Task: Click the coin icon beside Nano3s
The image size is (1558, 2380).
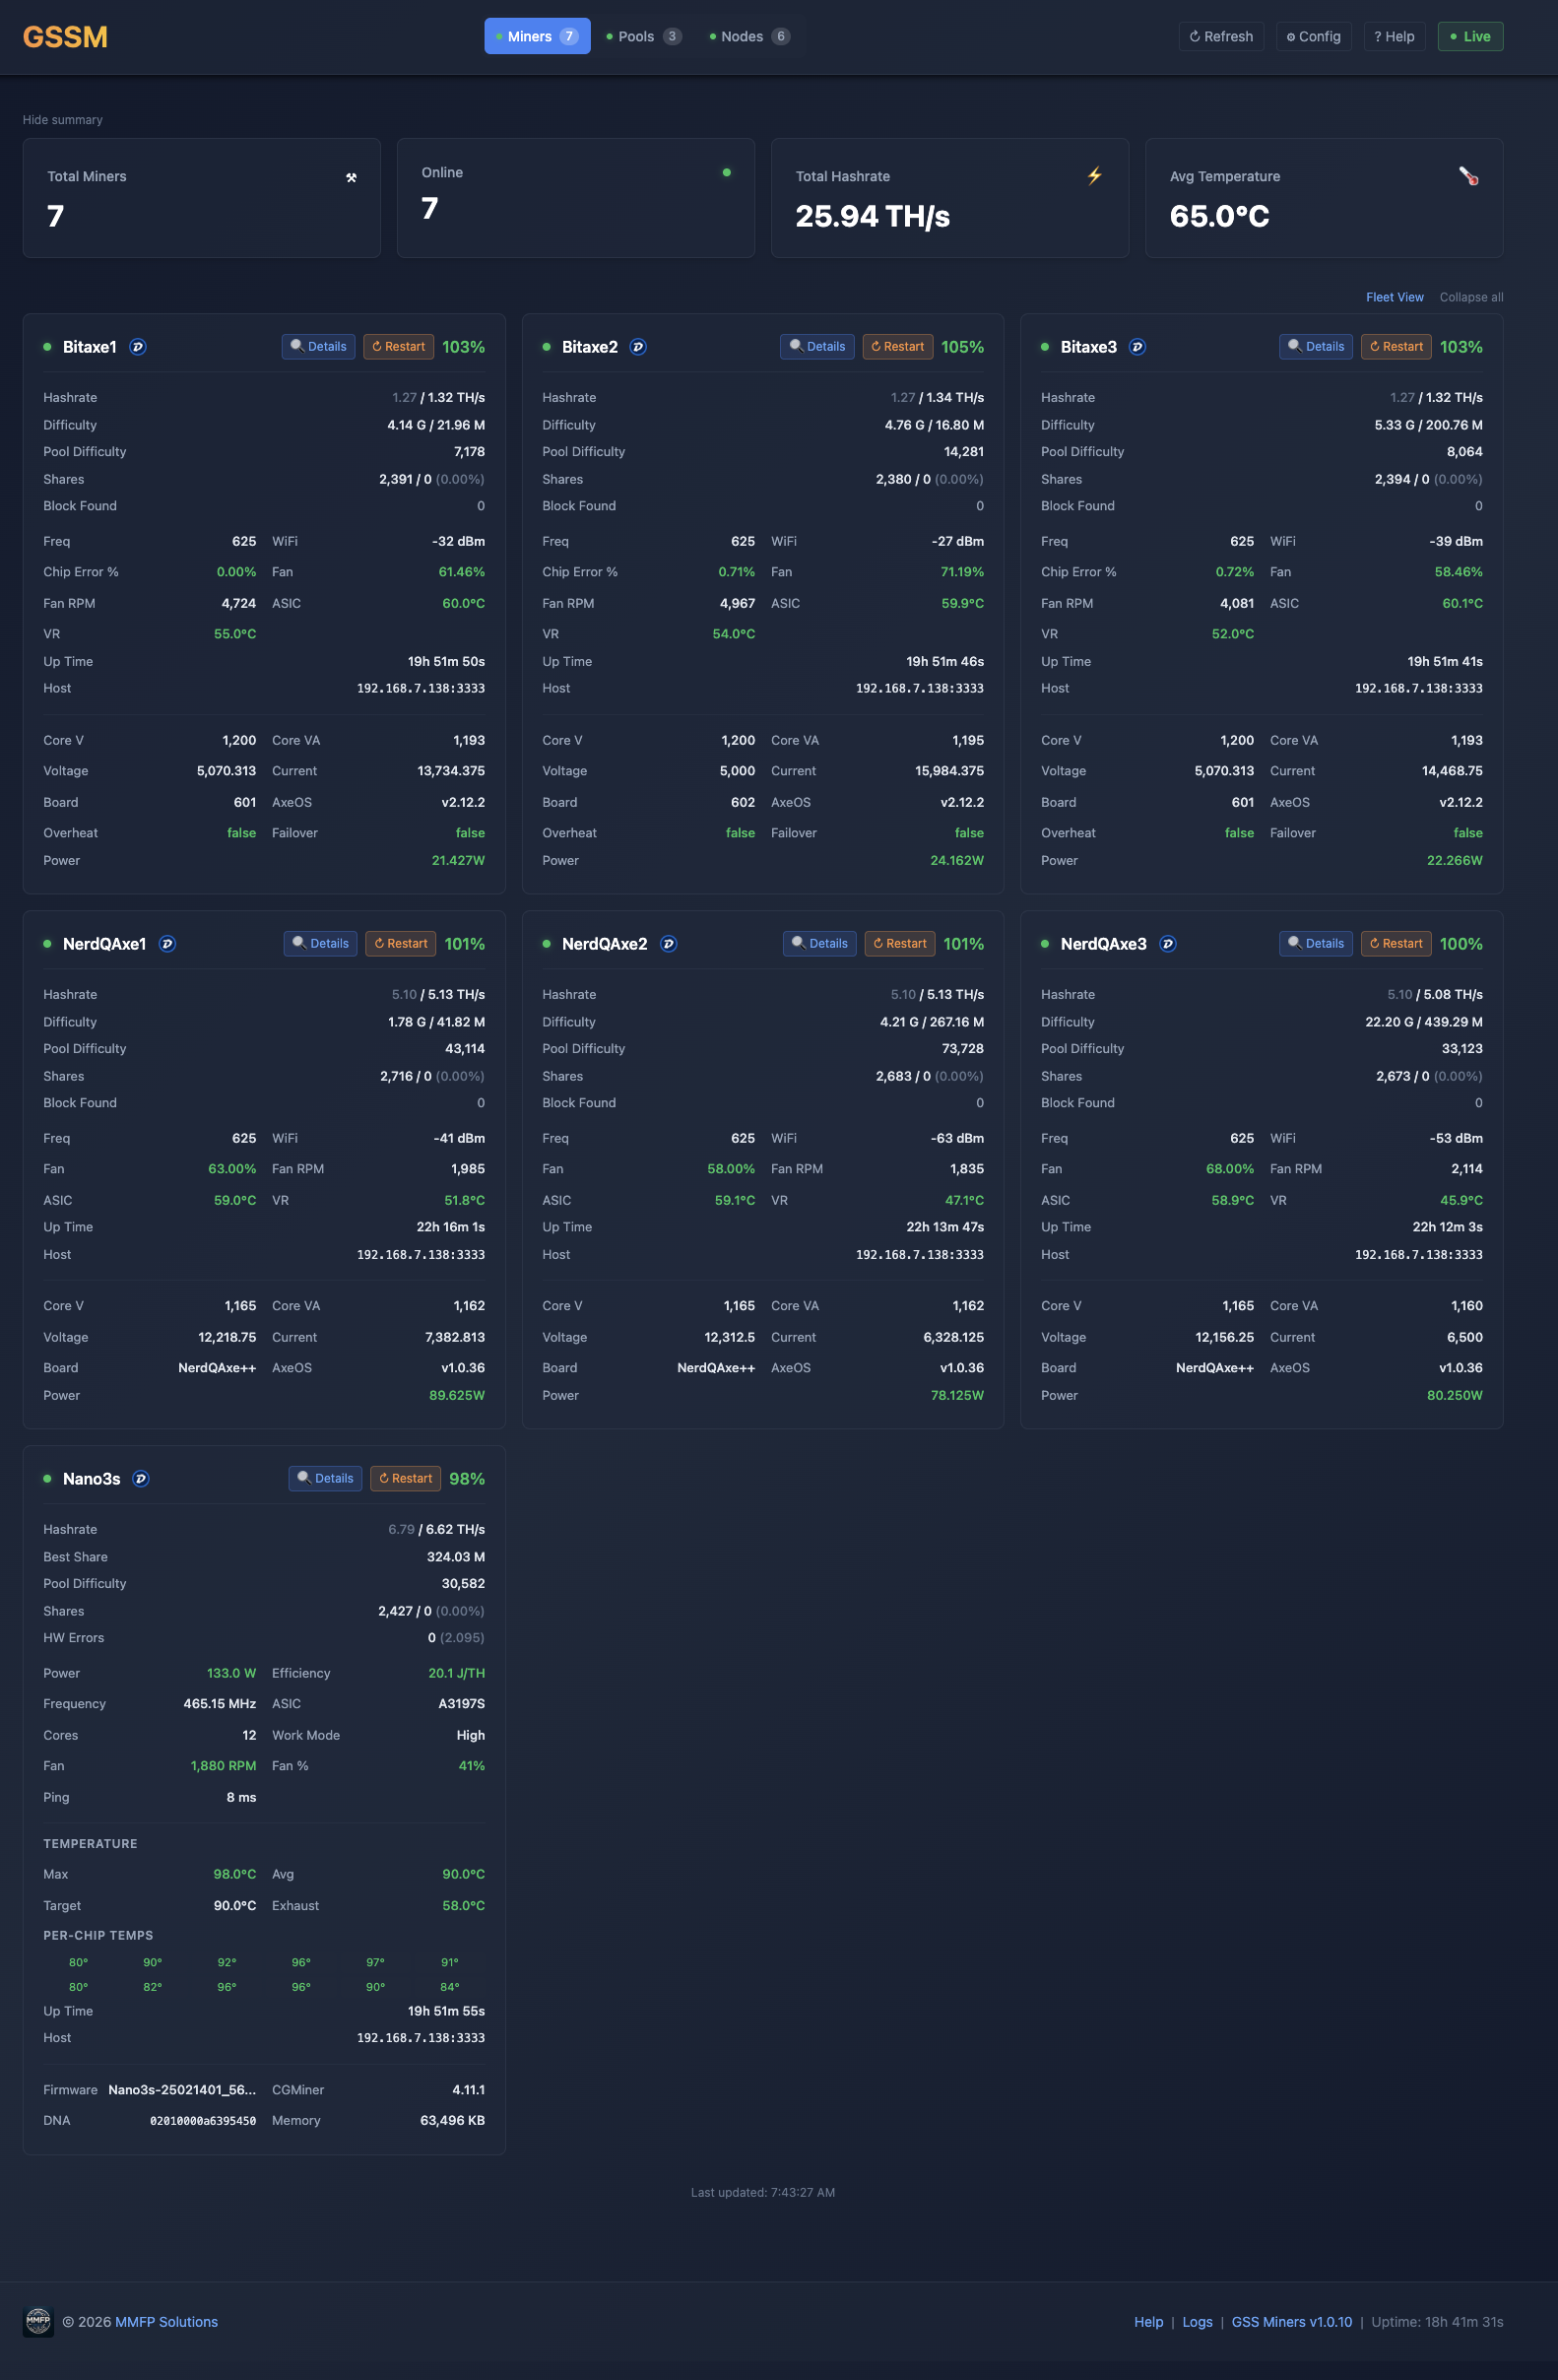Action: click(141, 1479)
